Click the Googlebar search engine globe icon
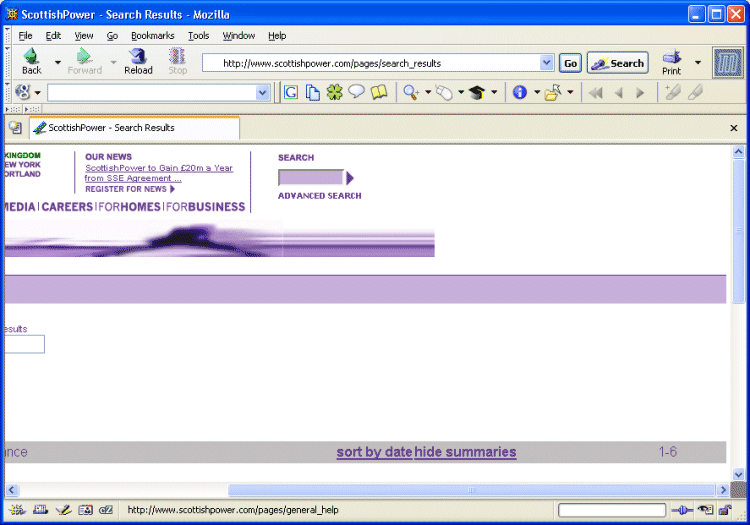The height and width of the screenshot is (525, 750). click(22, 92)
